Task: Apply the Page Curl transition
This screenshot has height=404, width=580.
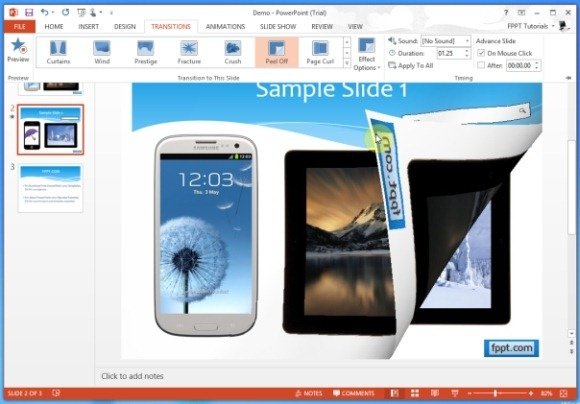Action: pyautogui.click(x=320, y=53)
